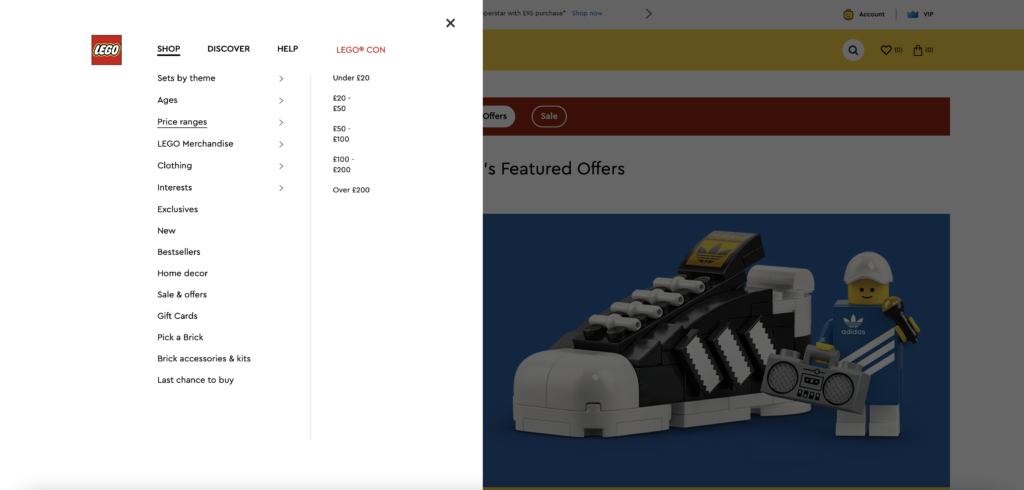Open the LEGO® CON link

coord(360,50)
